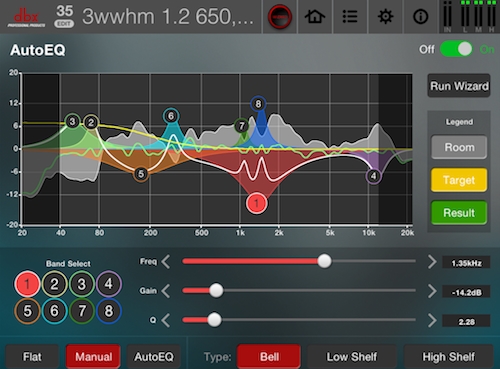Select band 6 in Band Select

[54, 311]
